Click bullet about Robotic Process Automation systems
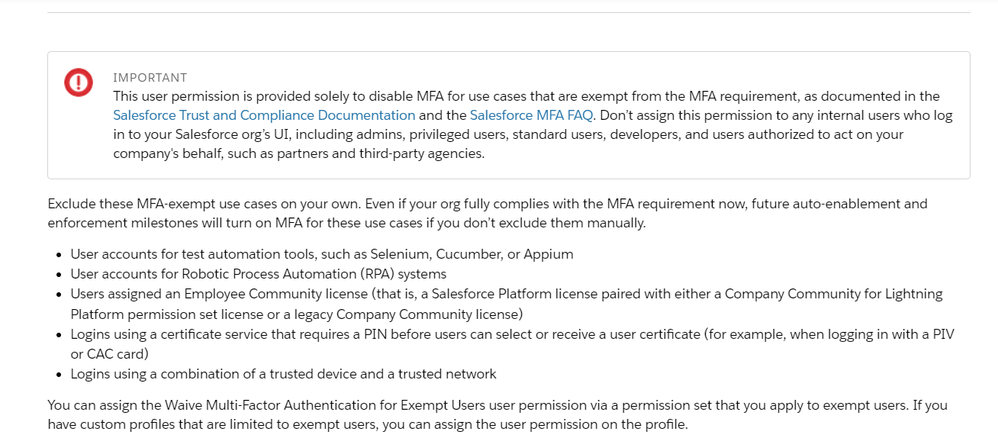The width and height of the screenshot is (998, 435). [258, 274]
